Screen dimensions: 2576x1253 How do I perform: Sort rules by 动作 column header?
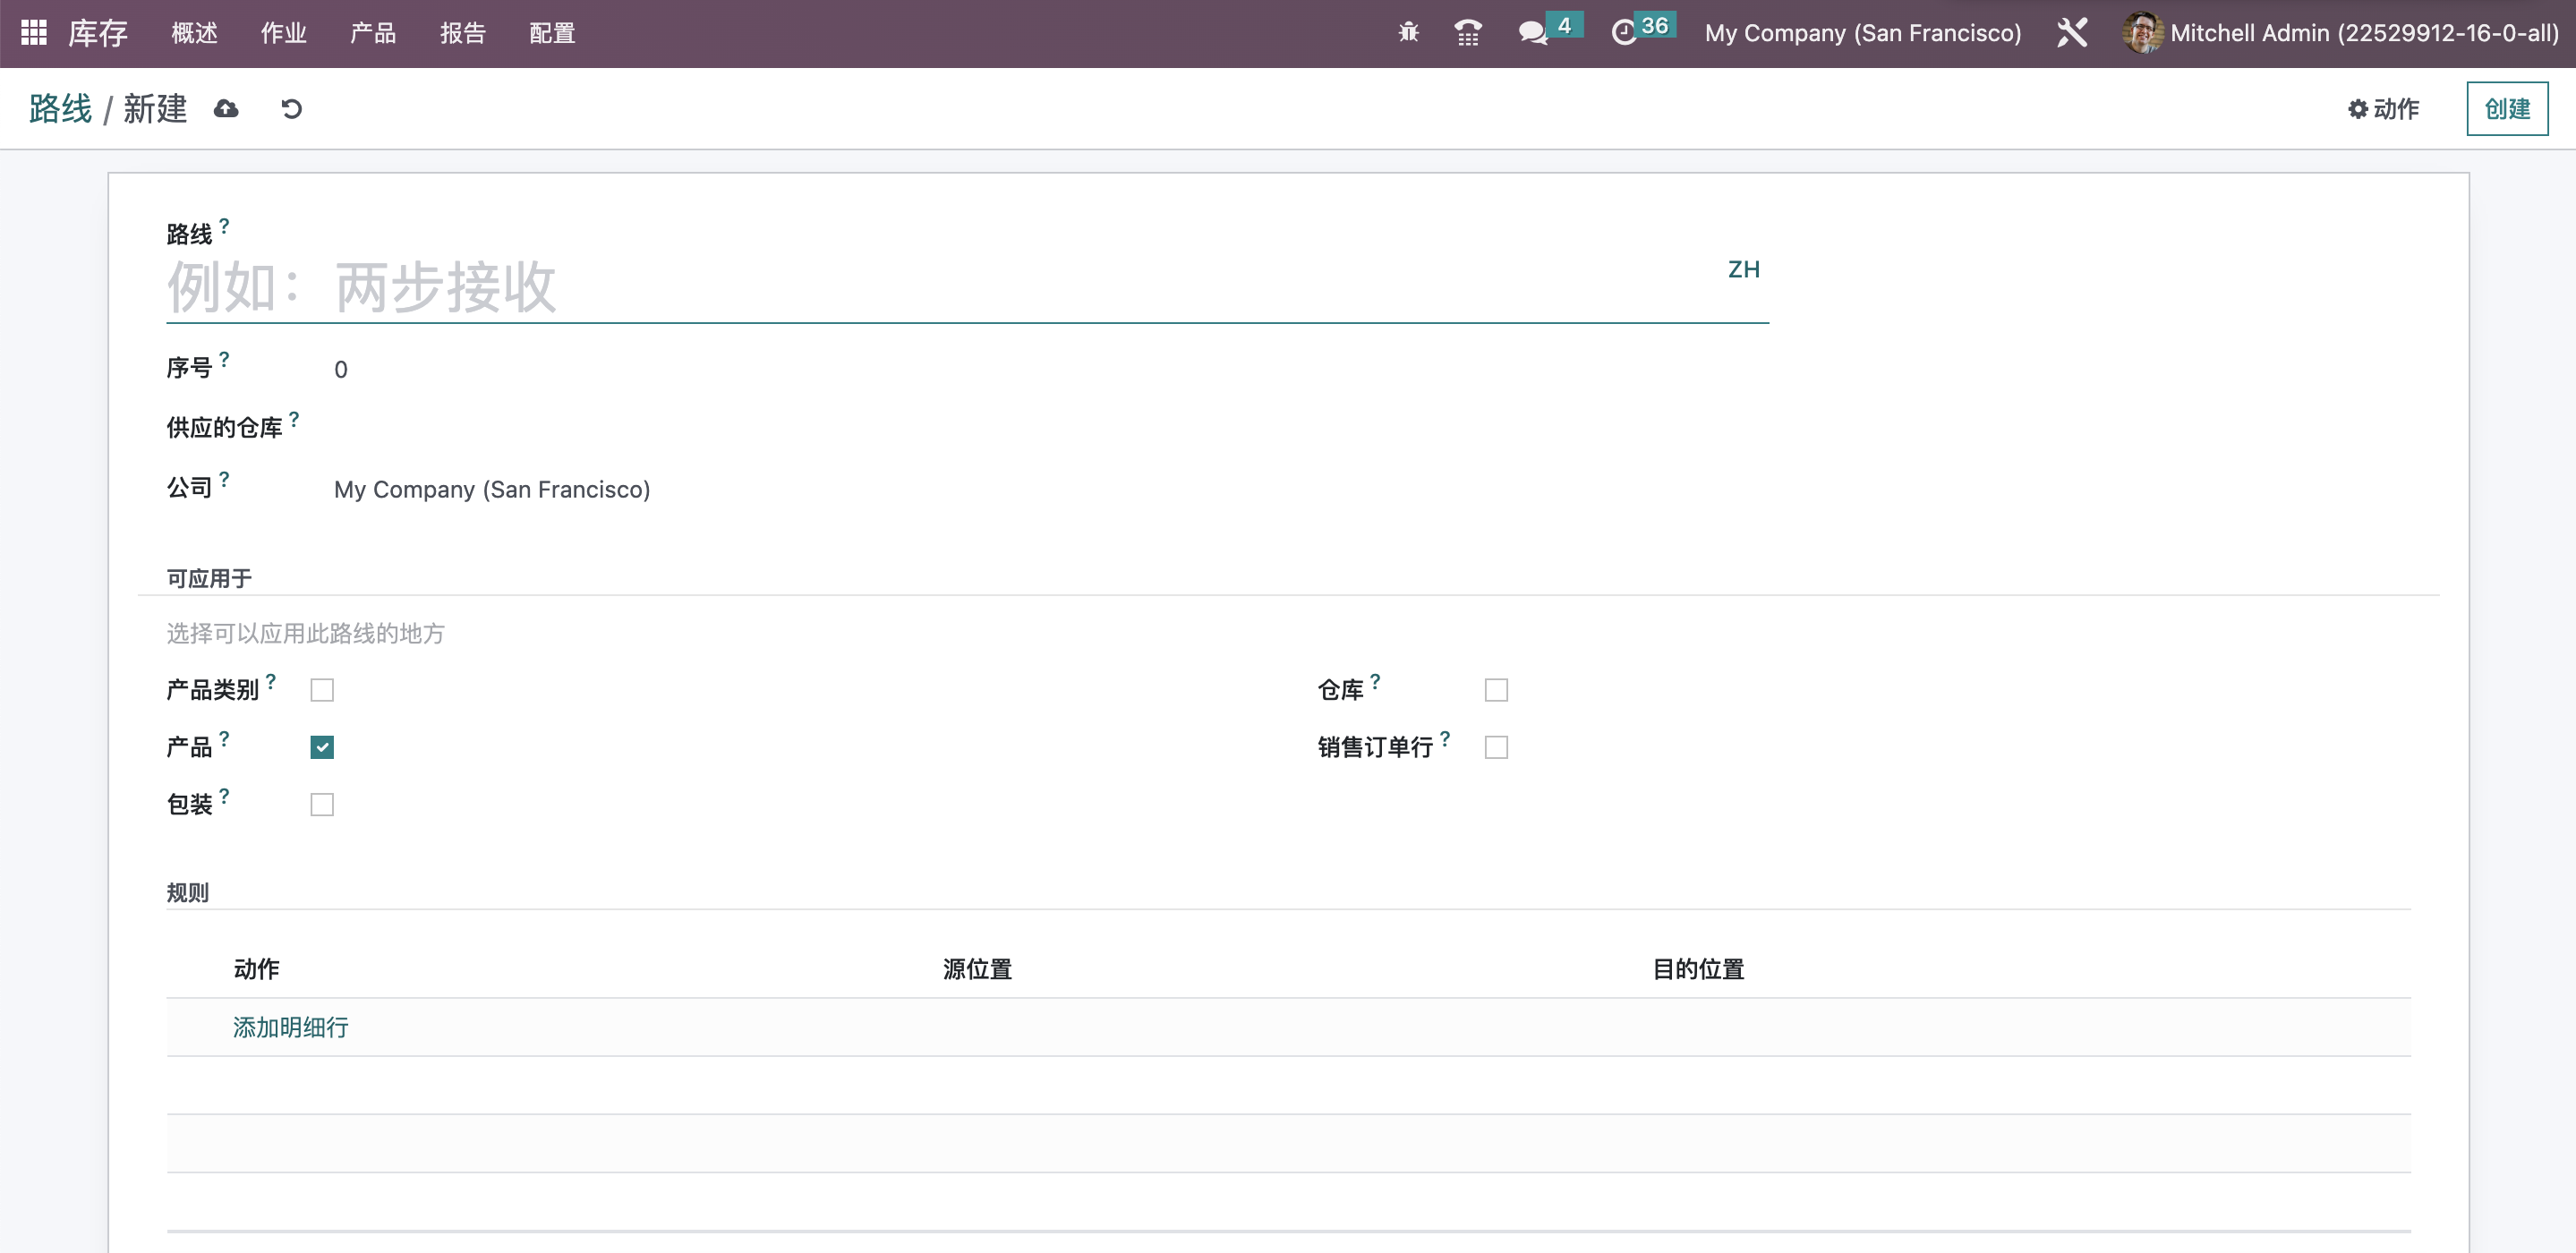257,969
